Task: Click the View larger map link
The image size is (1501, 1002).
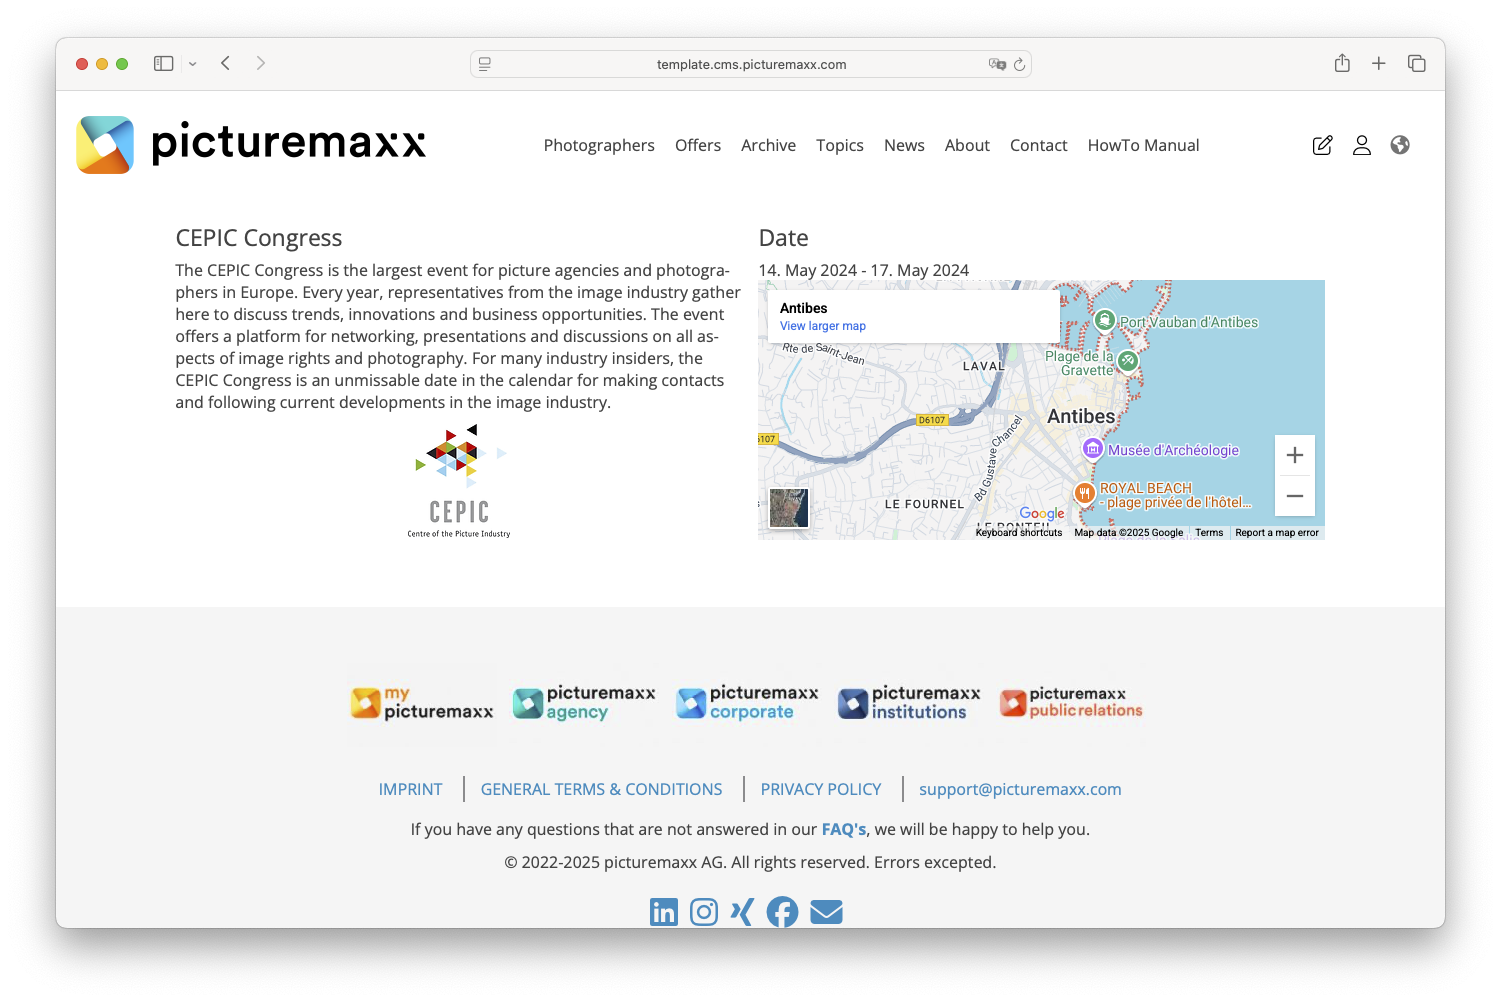Action: tap(823, 326)
